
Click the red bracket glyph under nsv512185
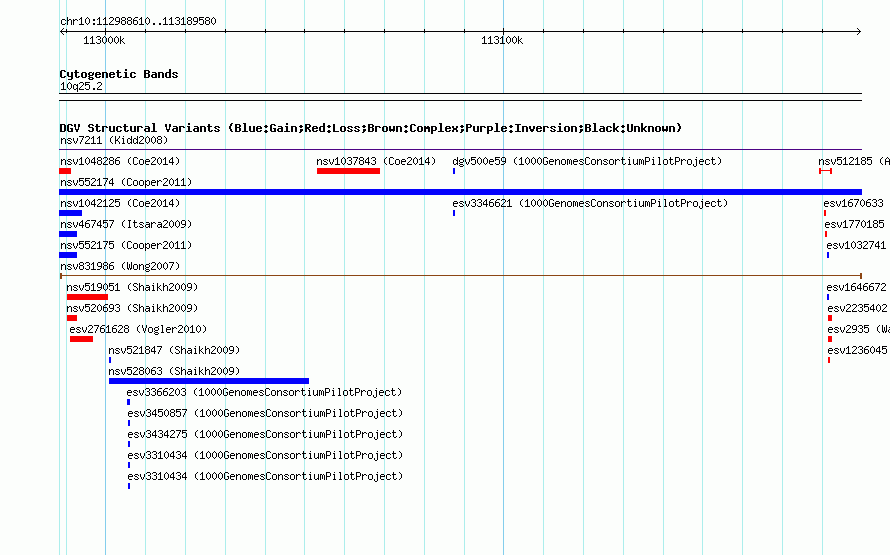point(825,171)
